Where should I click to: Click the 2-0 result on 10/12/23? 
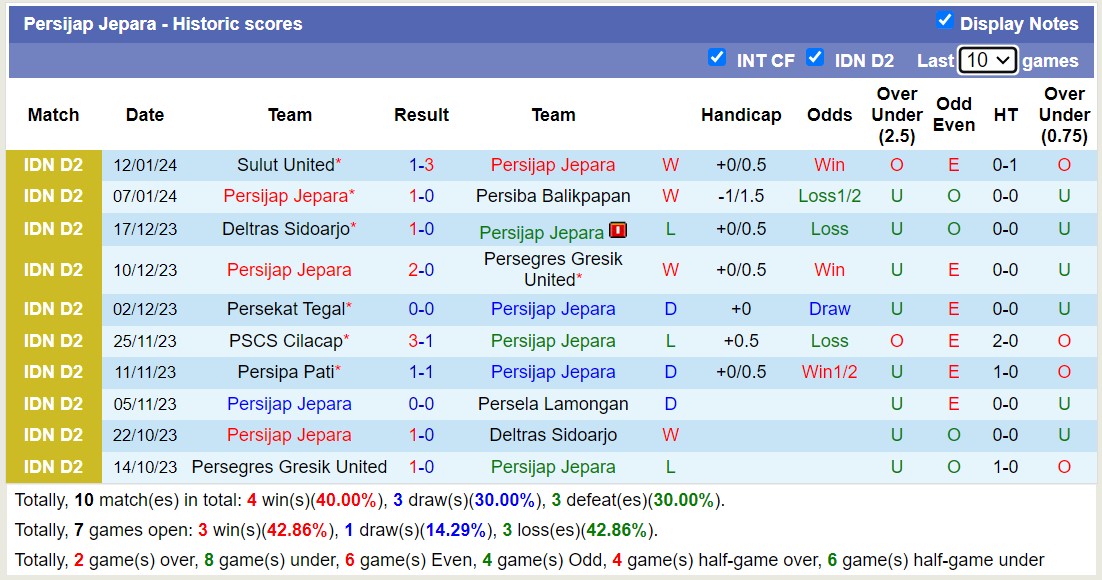click(x=421, y=270)
